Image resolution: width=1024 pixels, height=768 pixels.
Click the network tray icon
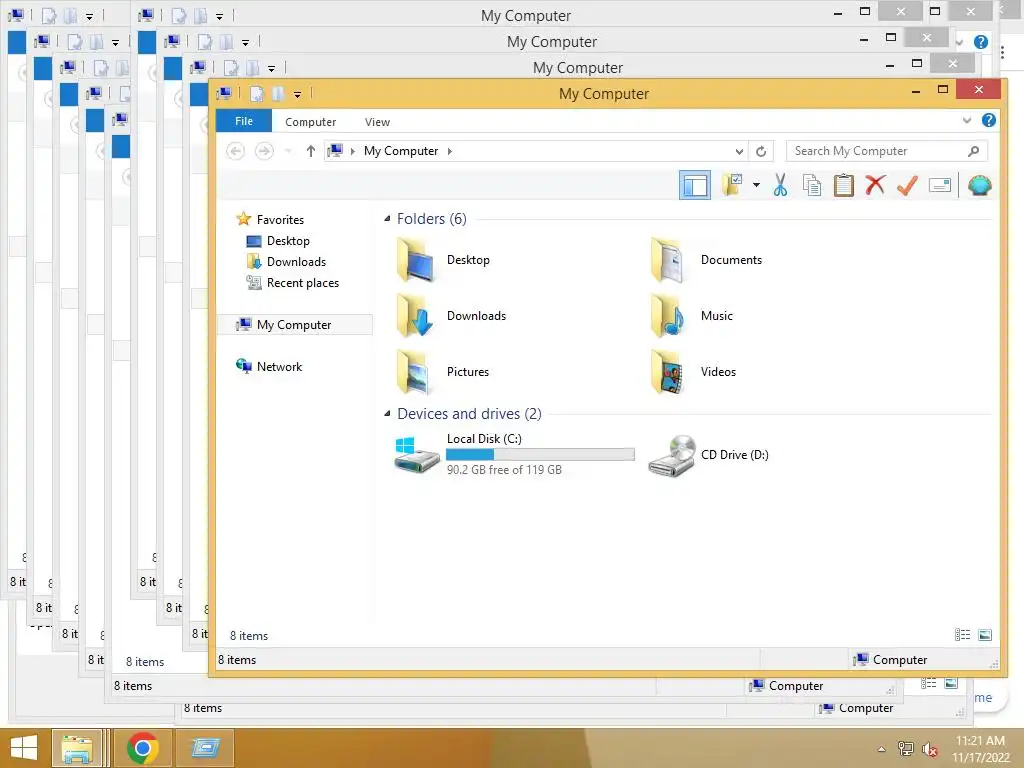[x=905, y=749]
